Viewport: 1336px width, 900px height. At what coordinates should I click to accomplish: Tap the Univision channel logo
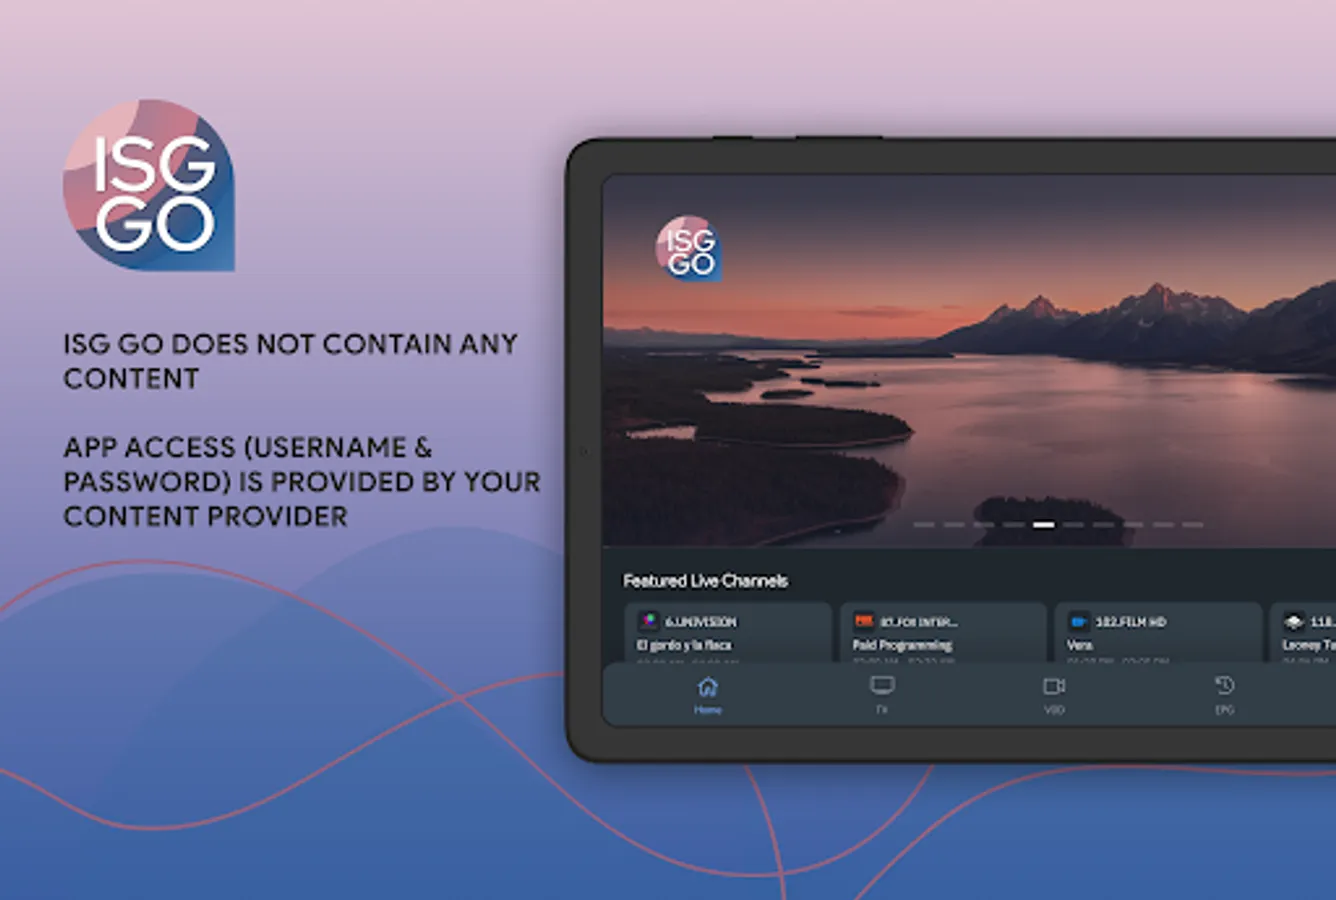coord(649,621)
